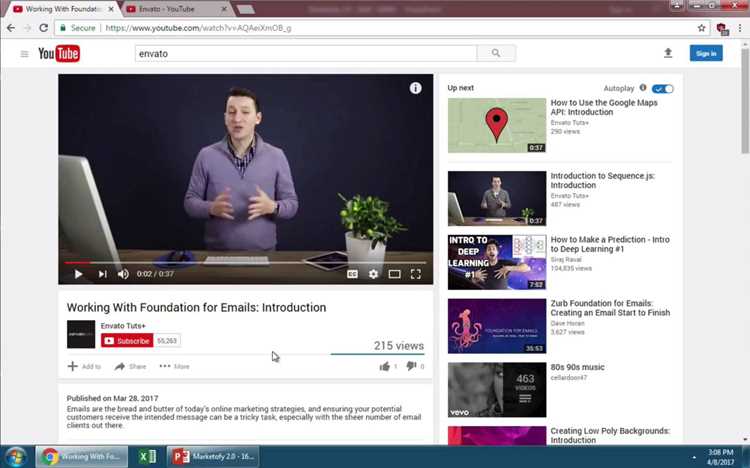750x468 pixels.
Task: Open 'Introduction to Sequence.js: Introduction' title link
Action: pos(602,180)
